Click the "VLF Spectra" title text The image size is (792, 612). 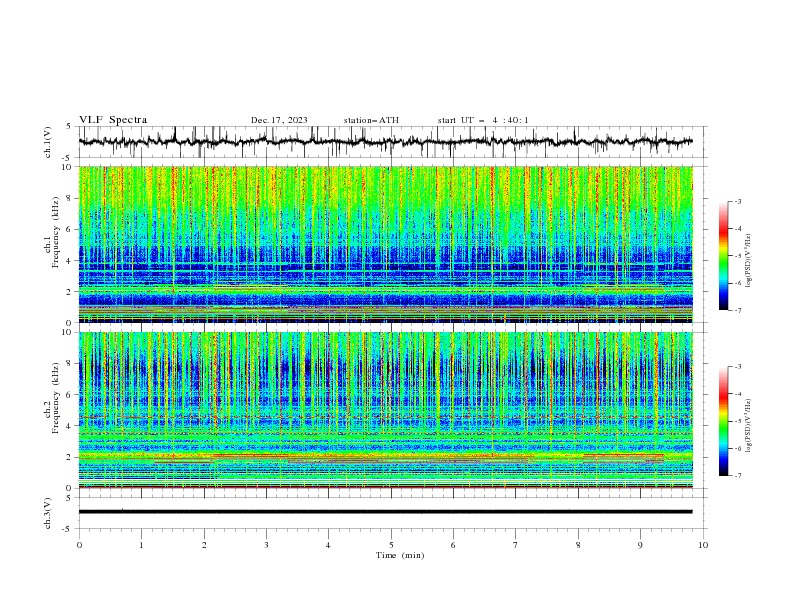[113, 120]
